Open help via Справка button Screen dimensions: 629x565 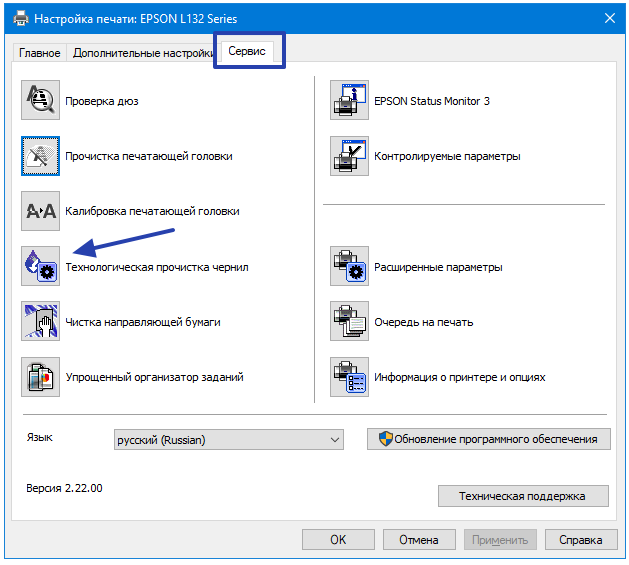(x=581, y=540)
